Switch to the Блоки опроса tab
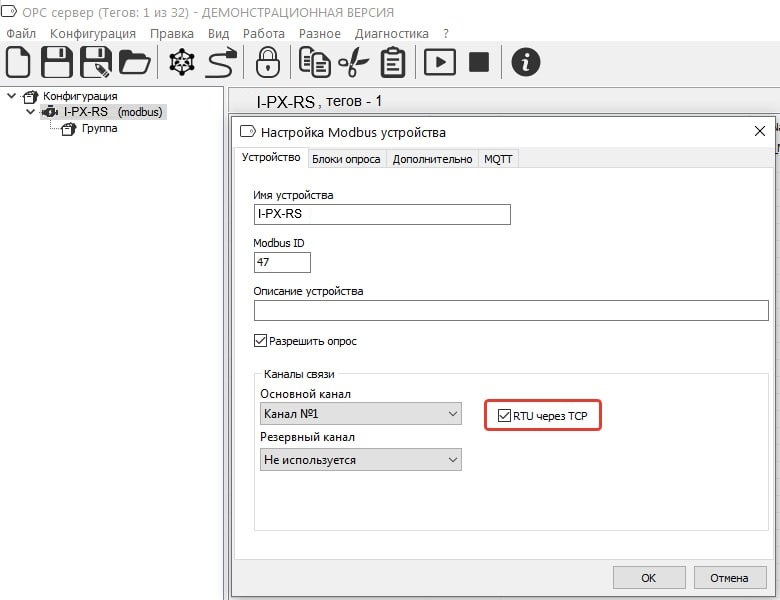 coord(346,159)
